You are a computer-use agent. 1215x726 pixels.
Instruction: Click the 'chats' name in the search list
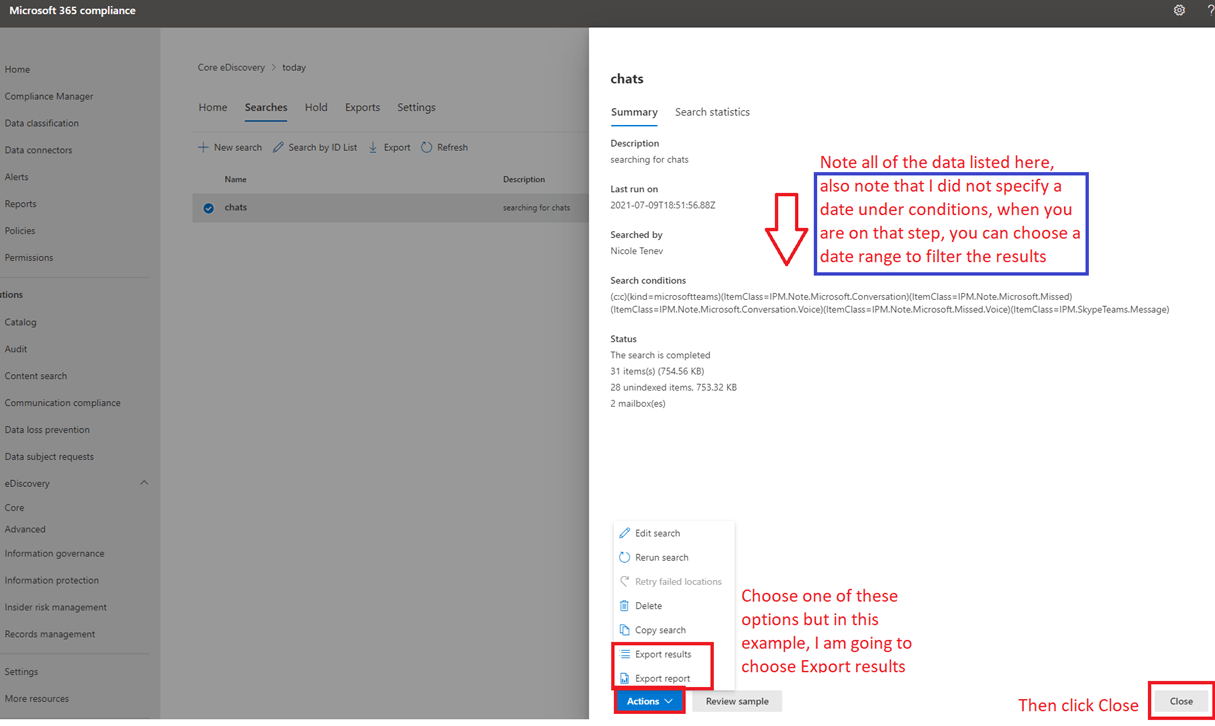tap(236, 208)
